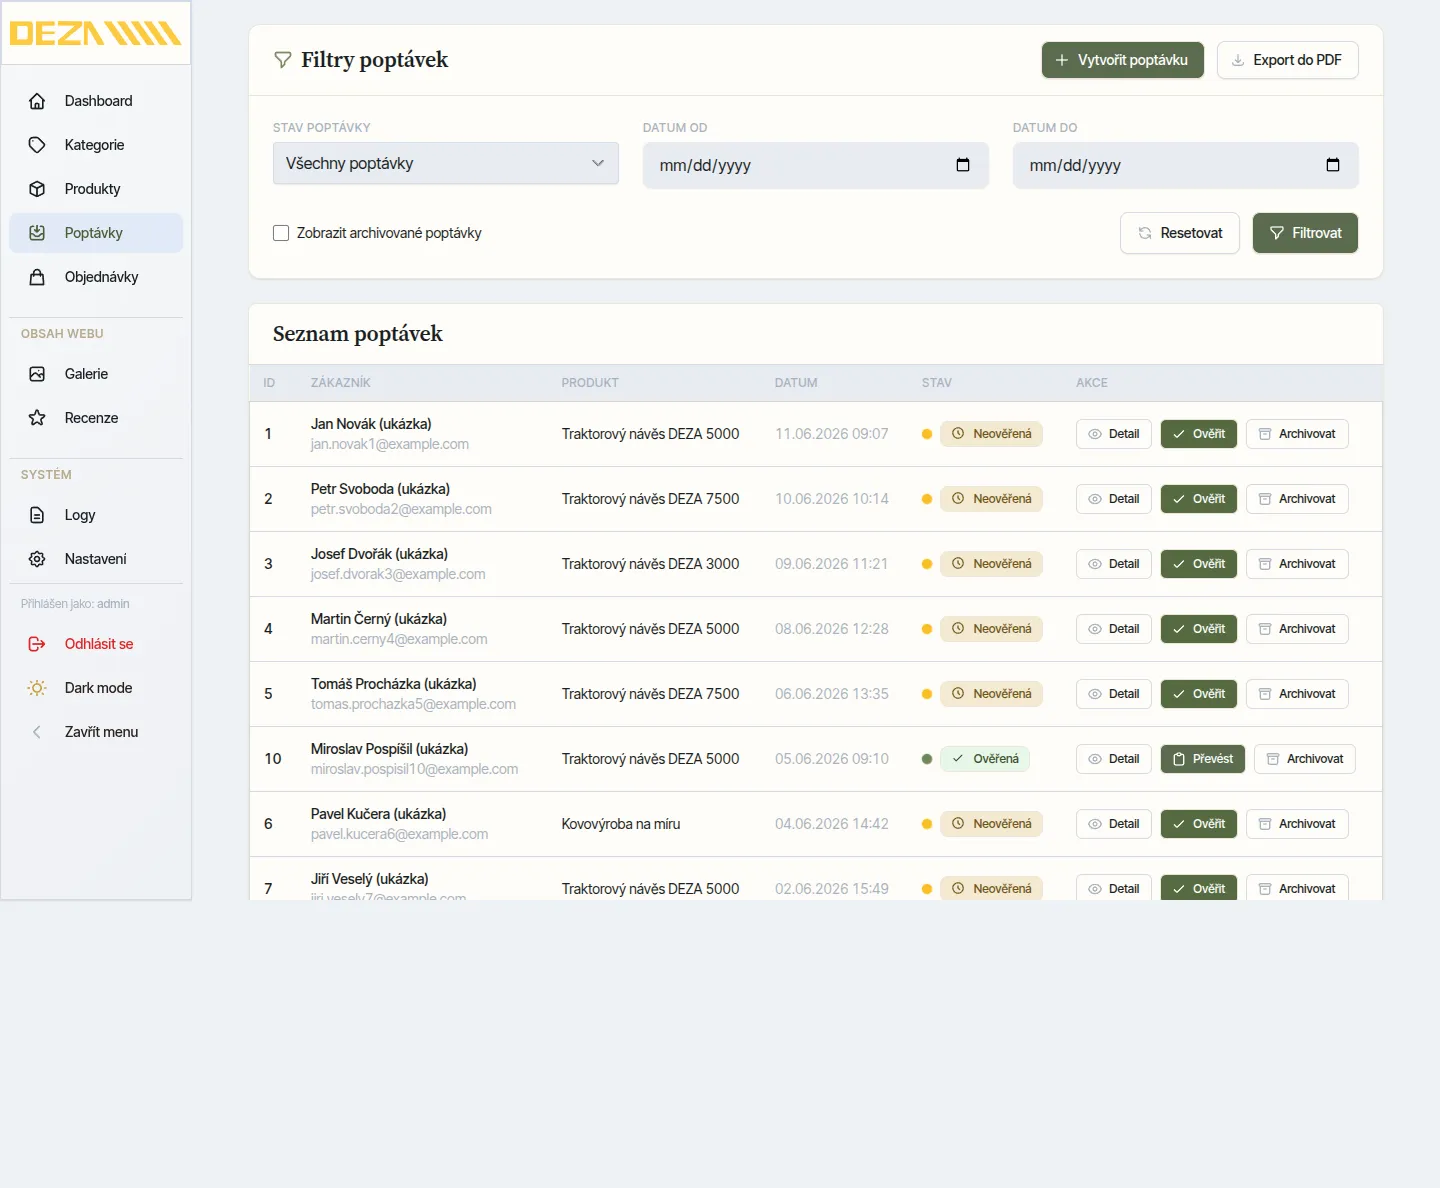Click Ověřit for Petr Svoboda

(1199, 499)
